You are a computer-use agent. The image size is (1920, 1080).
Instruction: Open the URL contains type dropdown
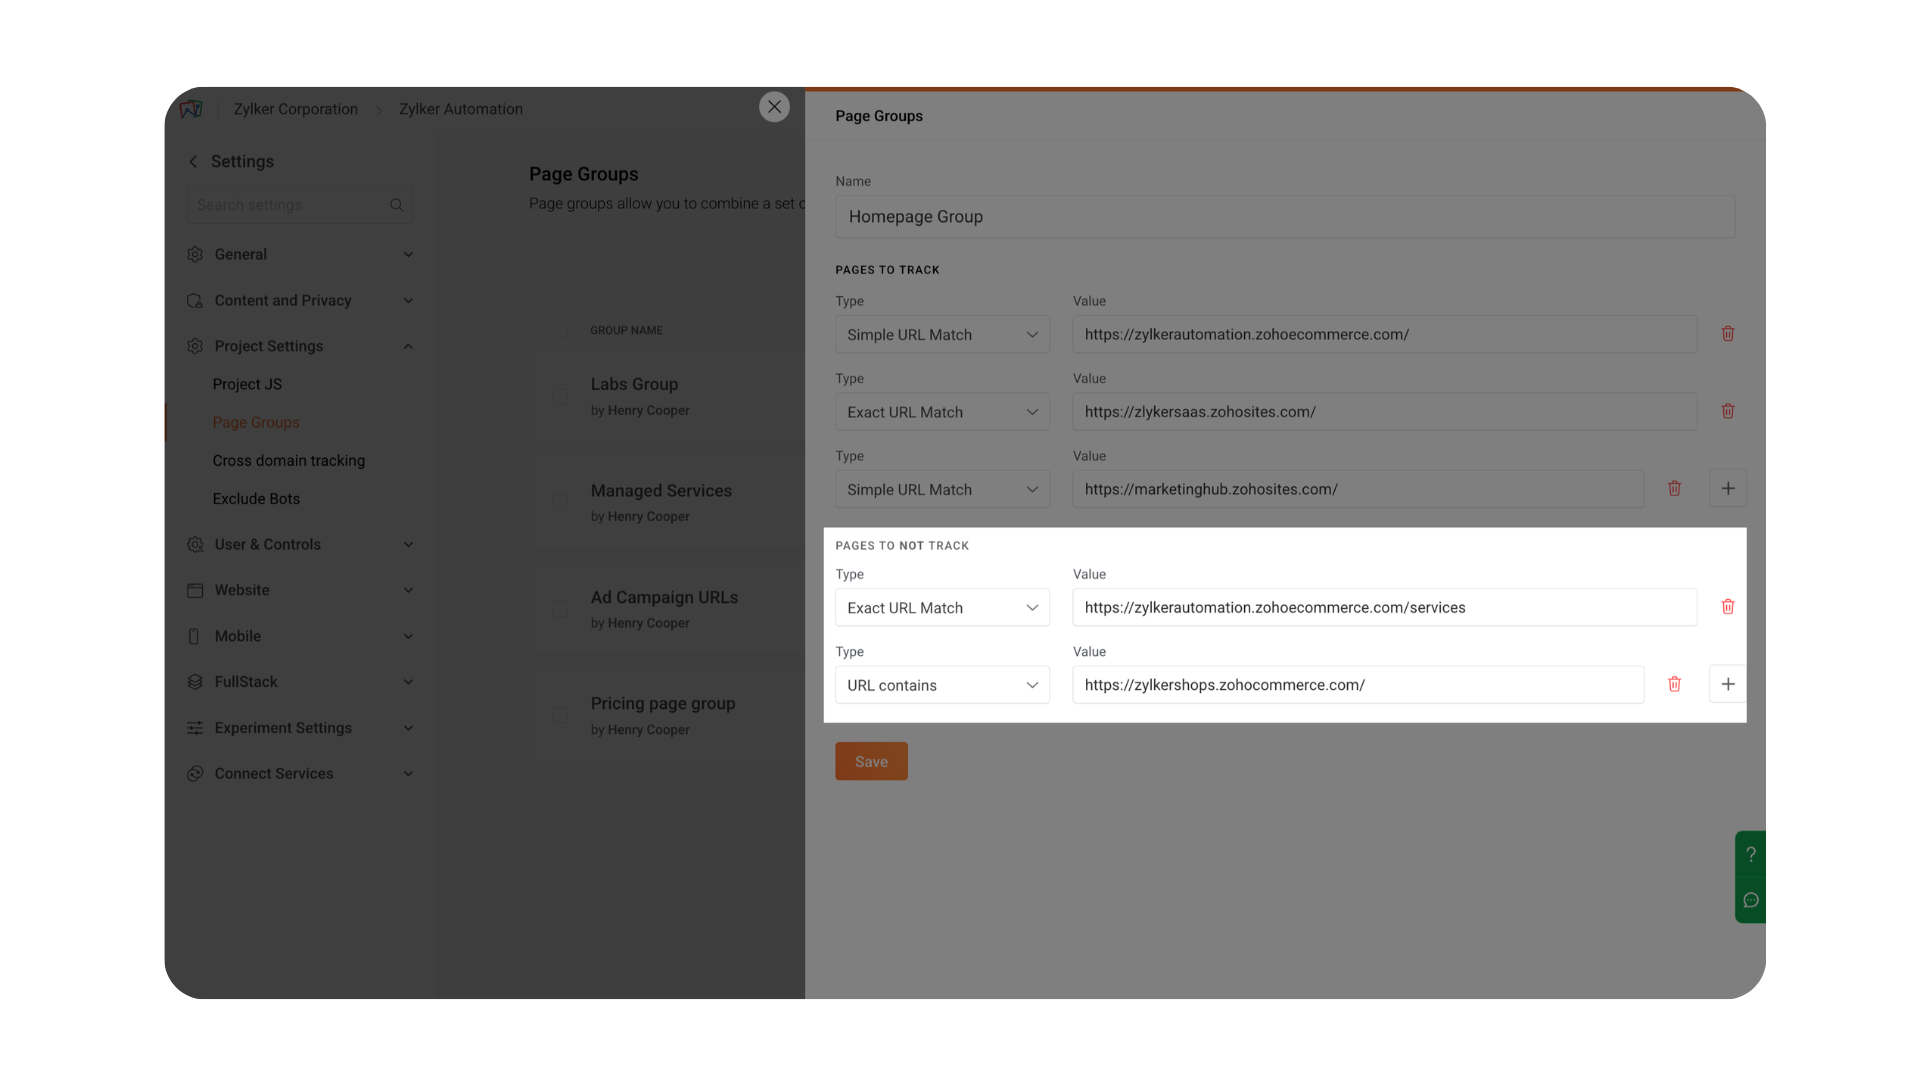point(942,685)
